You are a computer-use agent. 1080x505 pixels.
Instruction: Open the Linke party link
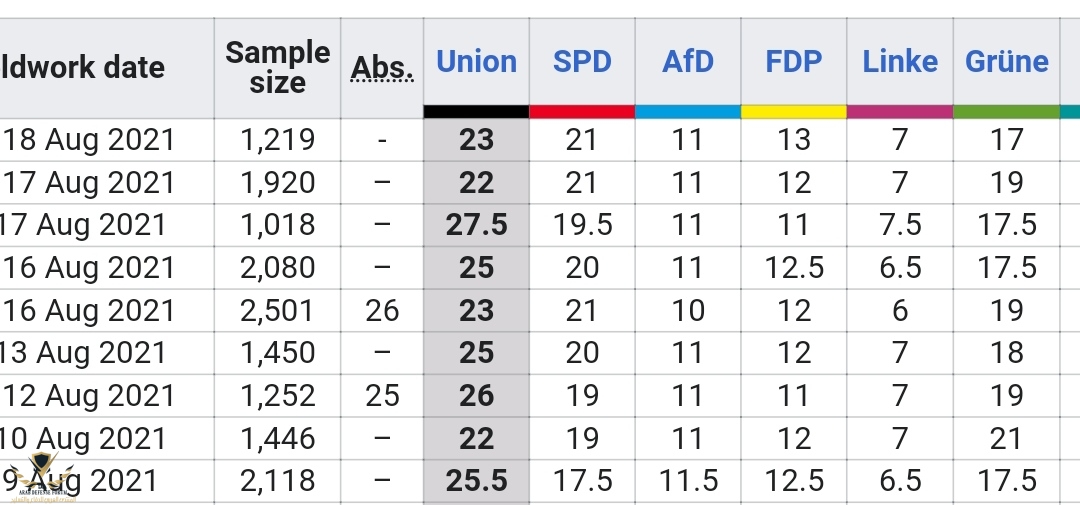click(900, 61)
